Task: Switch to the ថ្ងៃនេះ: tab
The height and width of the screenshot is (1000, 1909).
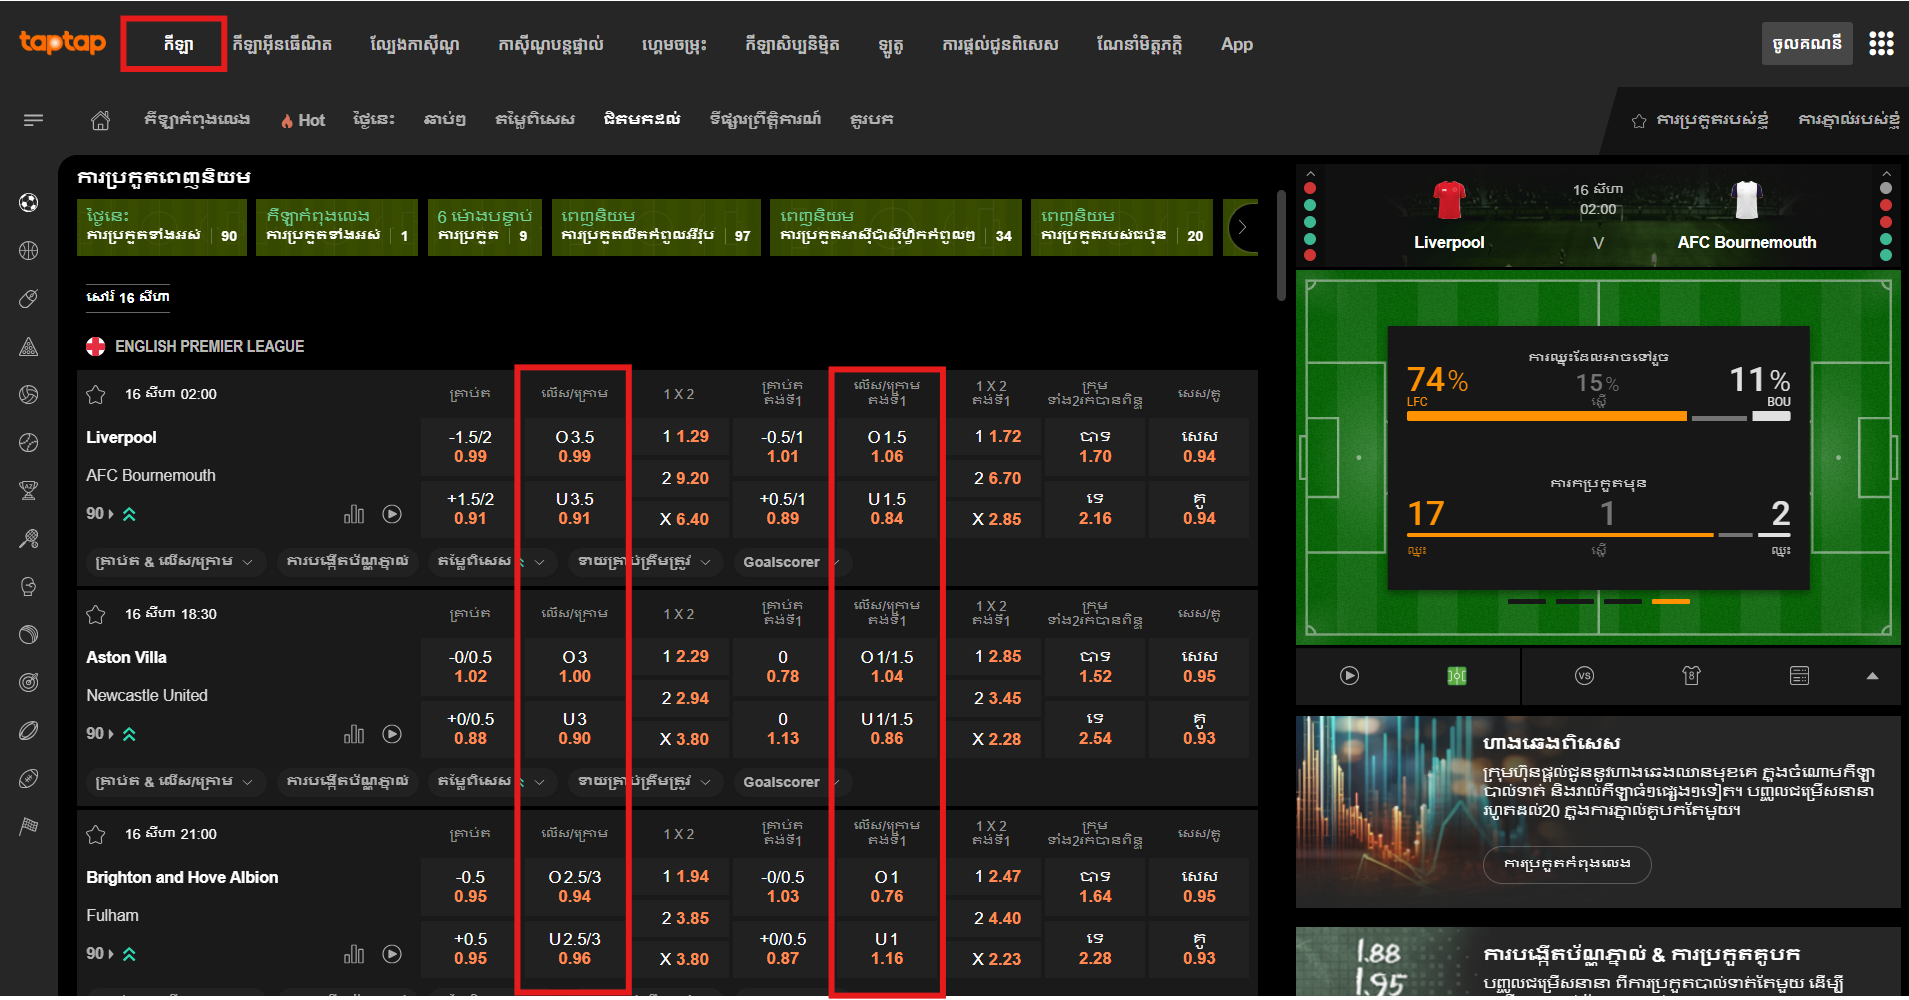Action: click(x=374, y=120)
